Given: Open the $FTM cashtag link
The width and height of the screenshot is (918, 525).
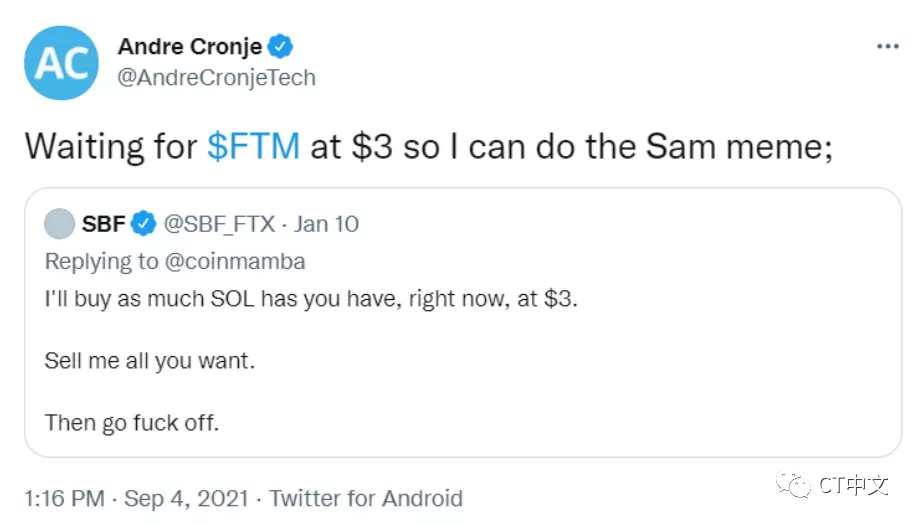Looking at the screenshot, I should 253,146.
